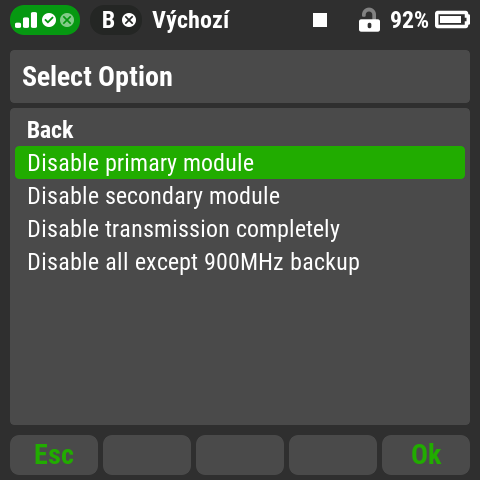Click the 92% battery percentage text
Image resolution: width=480 pixels, height=480 pixels.
pos(409,20)
